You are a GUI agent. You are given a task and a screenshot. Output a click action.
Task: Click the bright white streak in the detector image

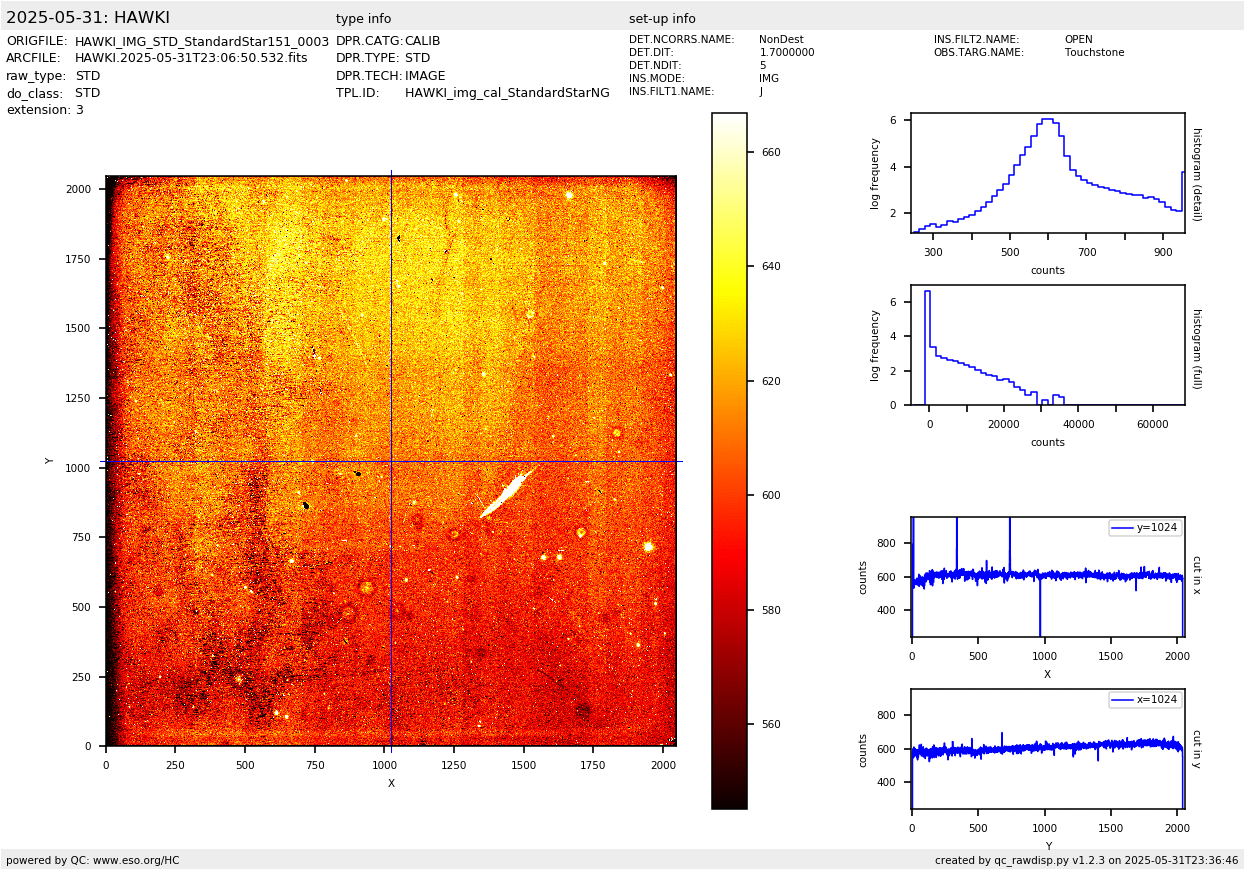[x=510, y=490]
